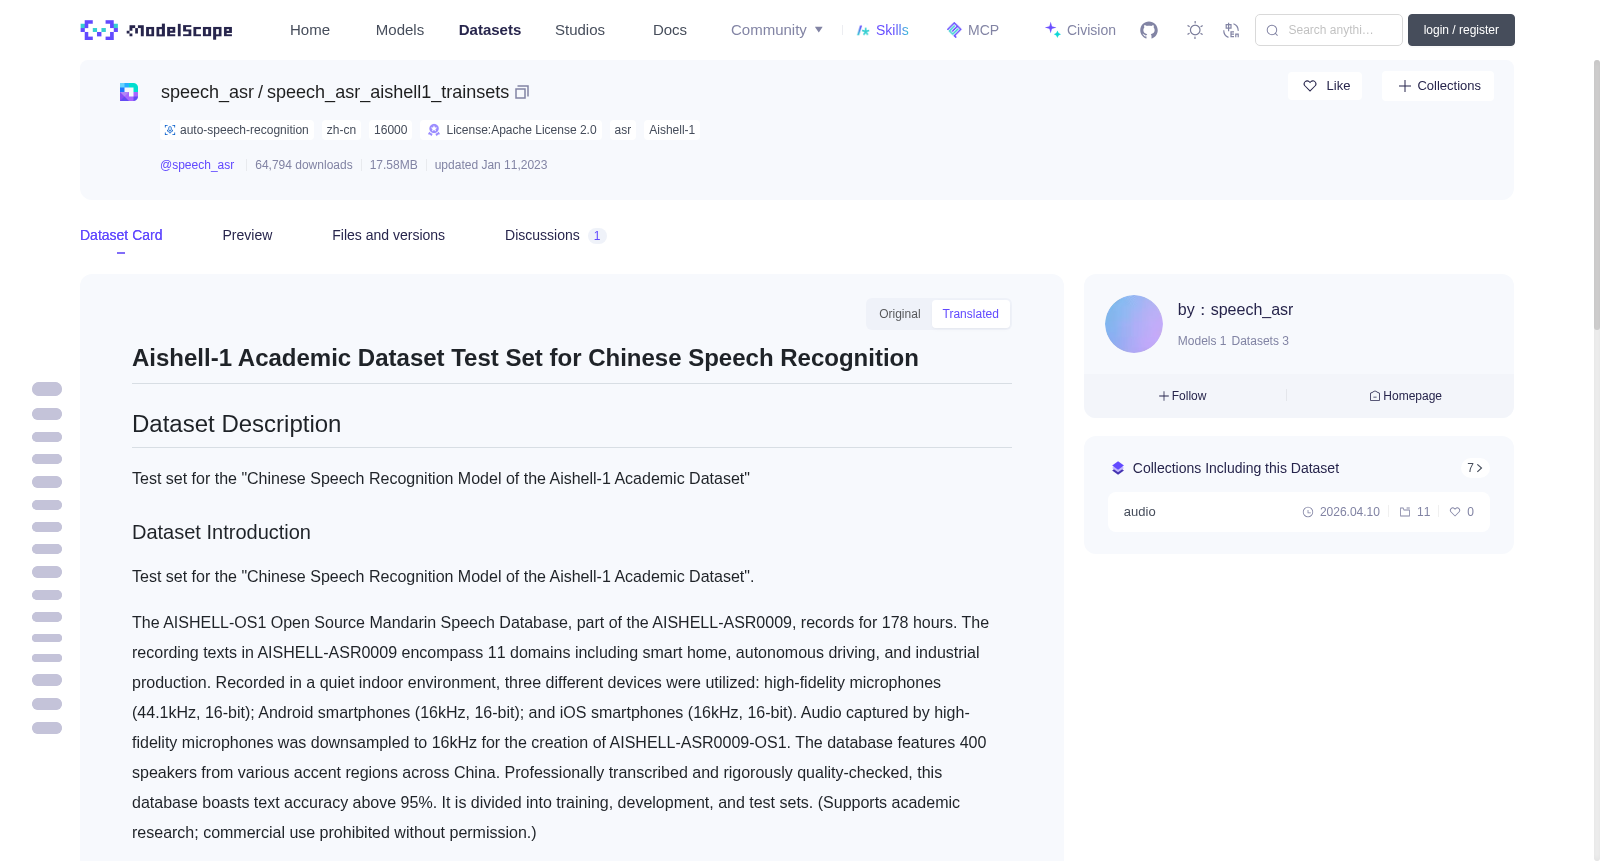This screenshot has height=861, width=1600.
Task: Open the ModelScope logo home link
Action: click(157, 30)
